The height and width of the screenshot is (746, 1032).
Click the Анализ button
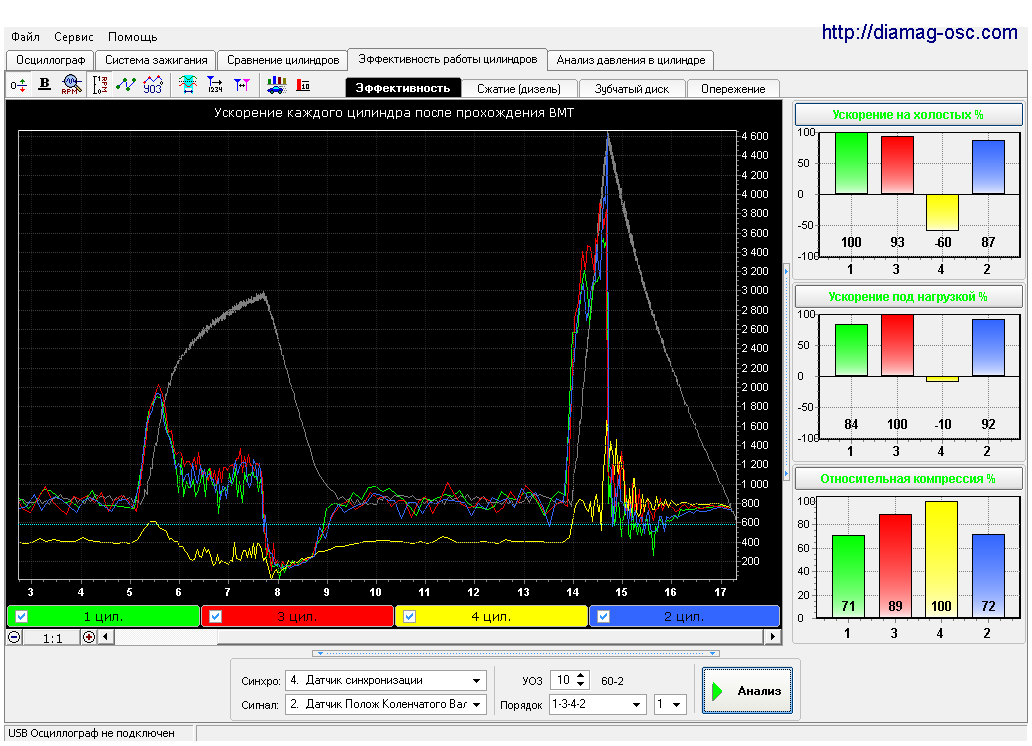coord(747,691)
